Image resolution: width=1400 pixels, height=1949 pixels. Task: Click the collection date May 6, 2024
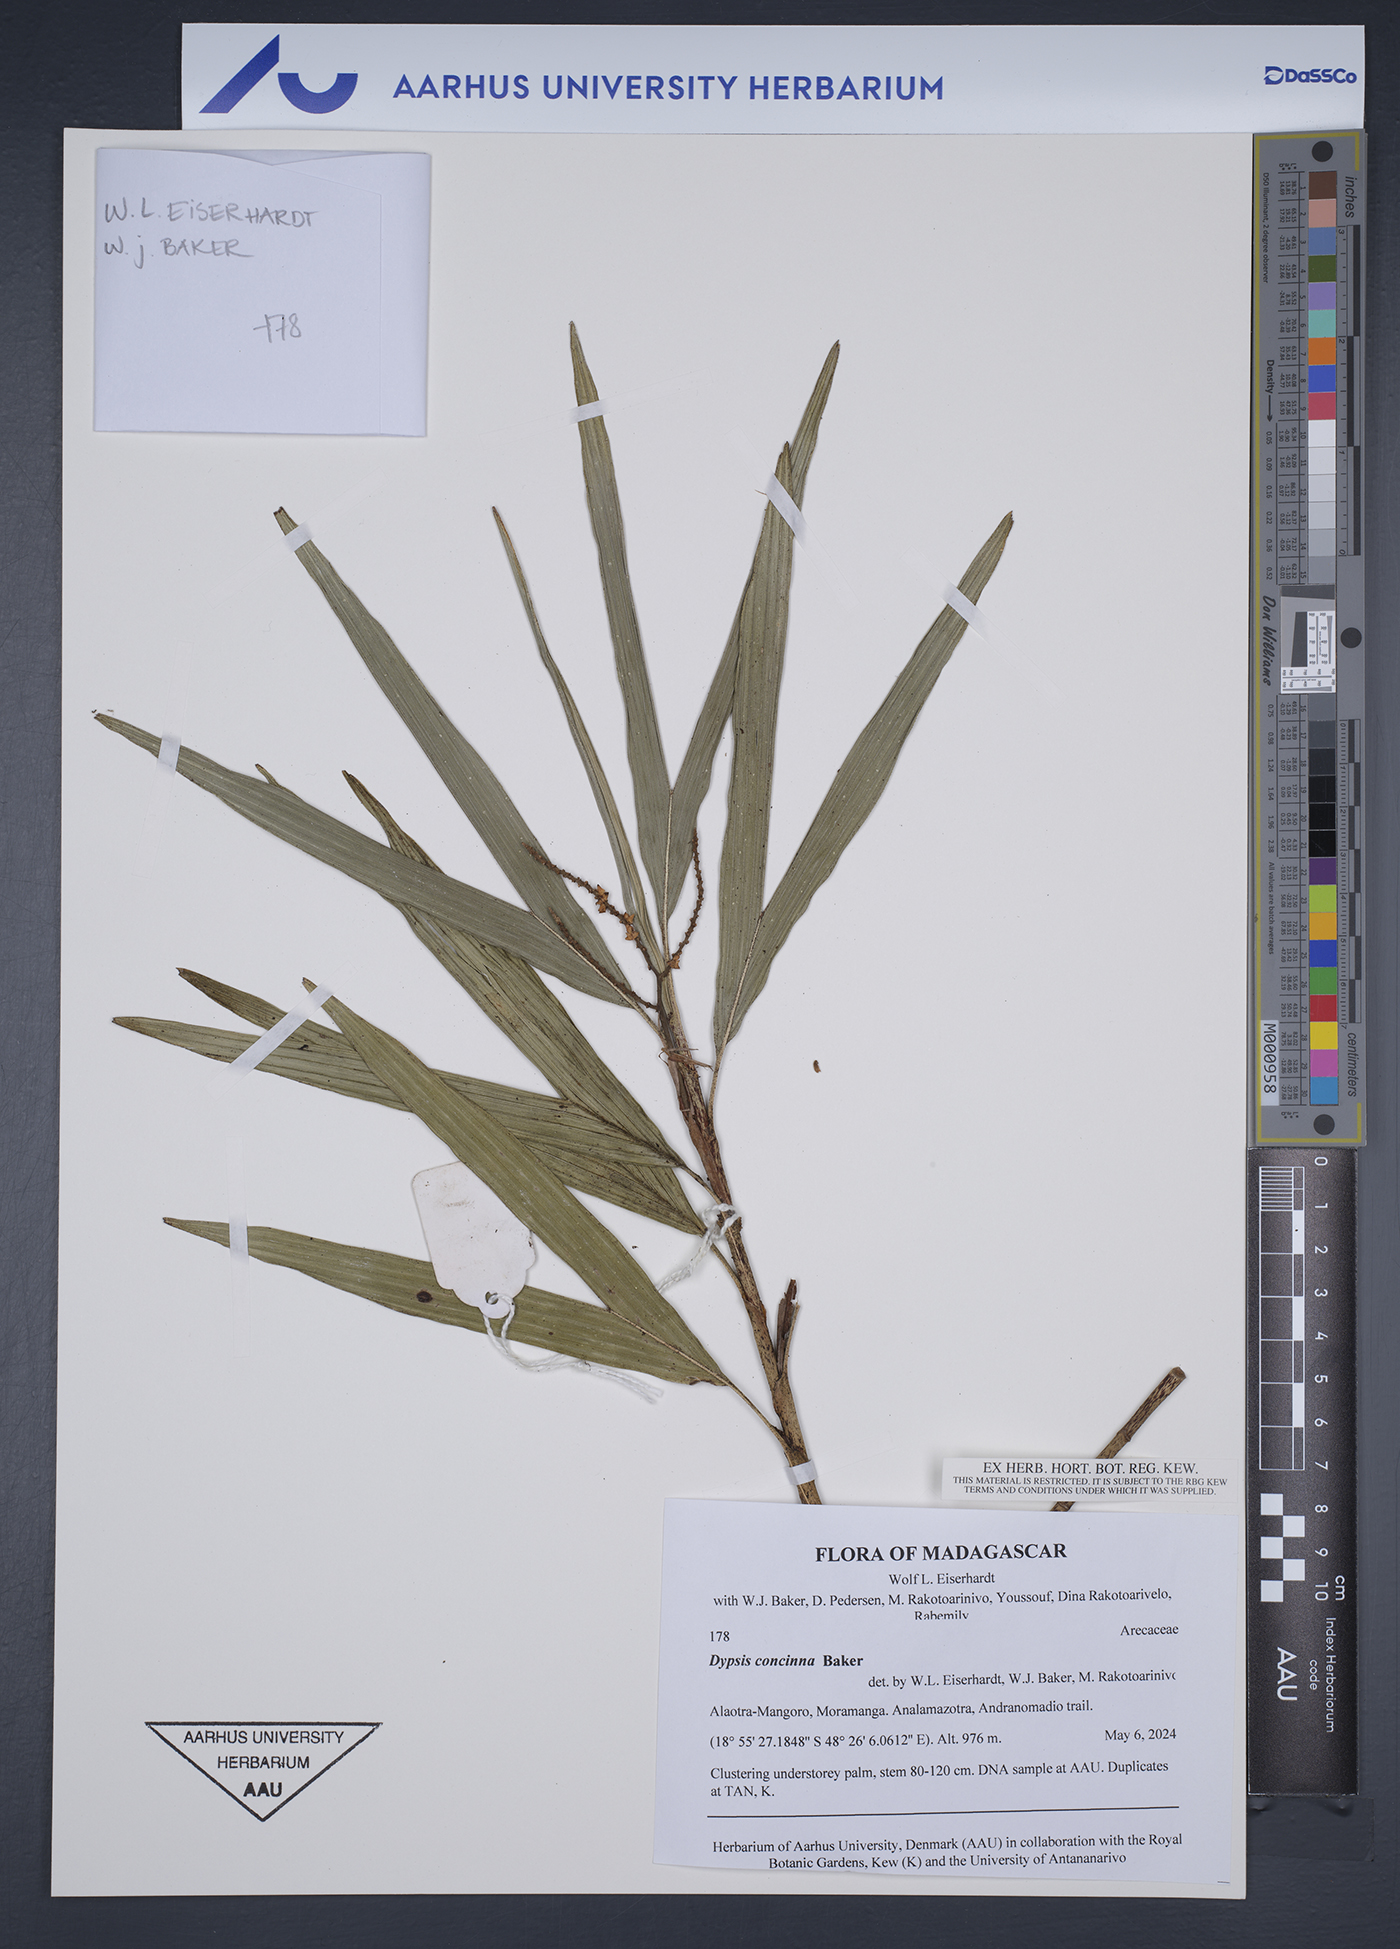pos(1139,1734)
